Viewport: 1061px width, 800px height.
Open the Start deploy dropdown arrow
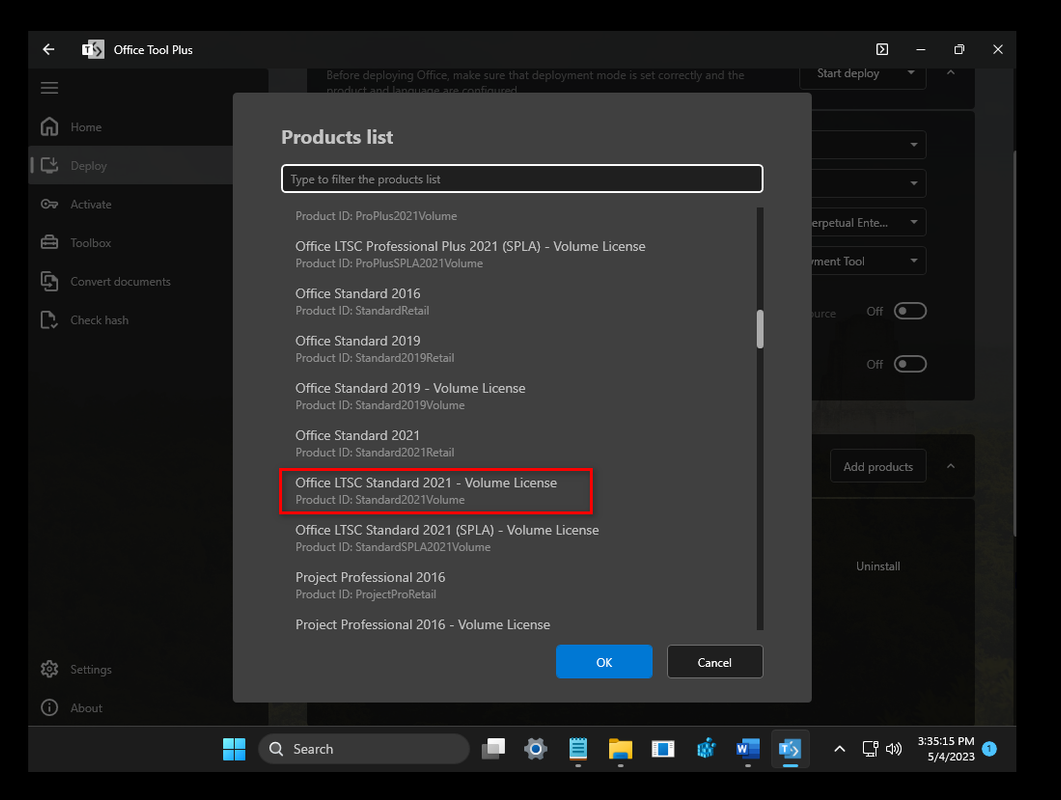point(911,73)
